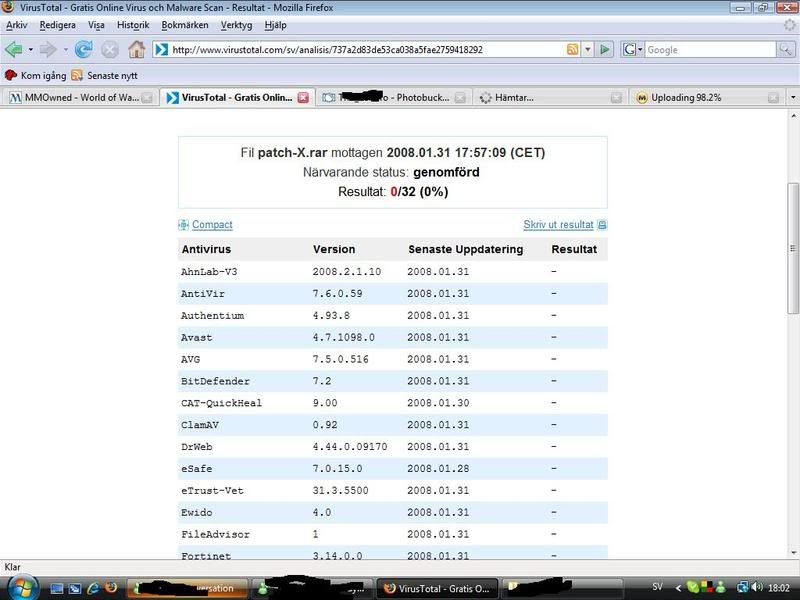
Task: Click in the URL address field
Action: (367, 49)
